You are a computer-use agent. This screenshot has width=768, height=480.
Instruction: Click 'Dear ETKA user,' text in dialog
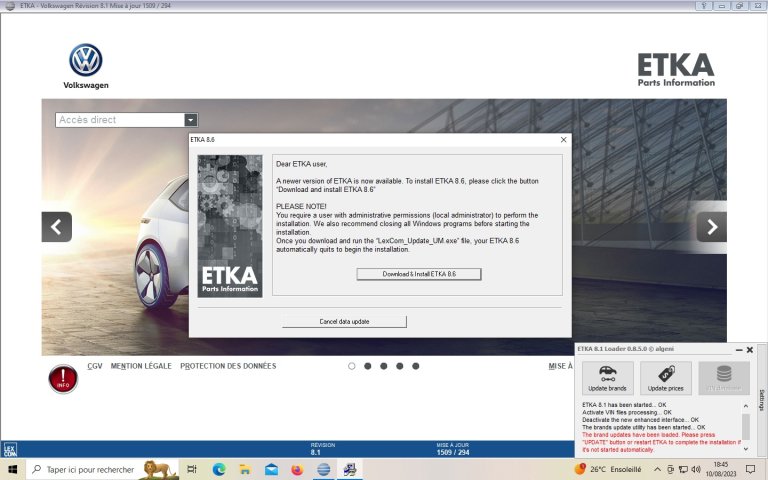coord(301,164)
